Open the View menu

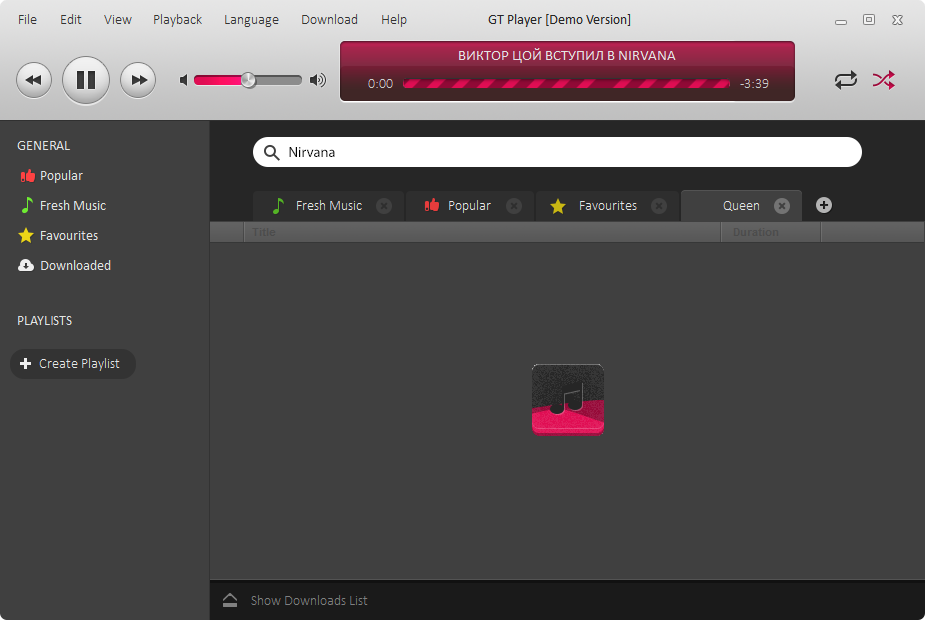pyautogui.click(x=117, y=19)
